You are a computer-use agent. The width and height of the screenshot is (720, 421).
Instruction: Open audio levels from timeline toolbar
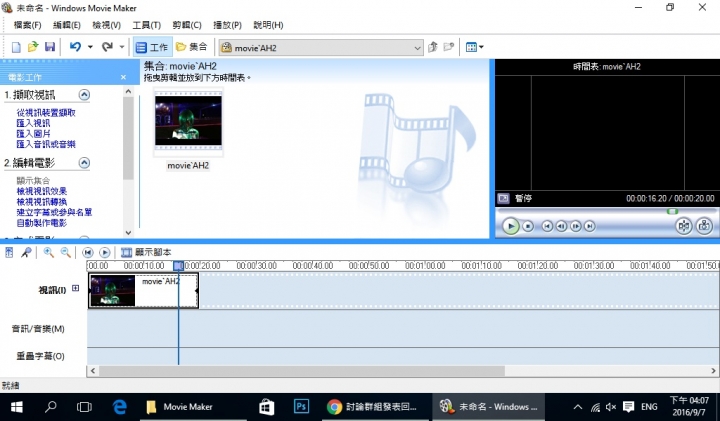point(9,252)
